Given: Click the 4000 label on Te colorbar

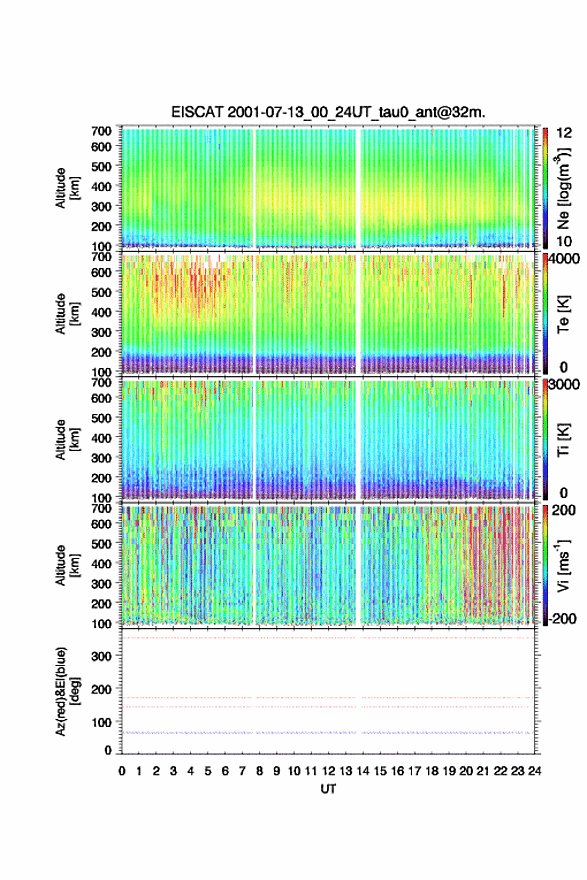Looking at the screenshot, I should [565, 259].
